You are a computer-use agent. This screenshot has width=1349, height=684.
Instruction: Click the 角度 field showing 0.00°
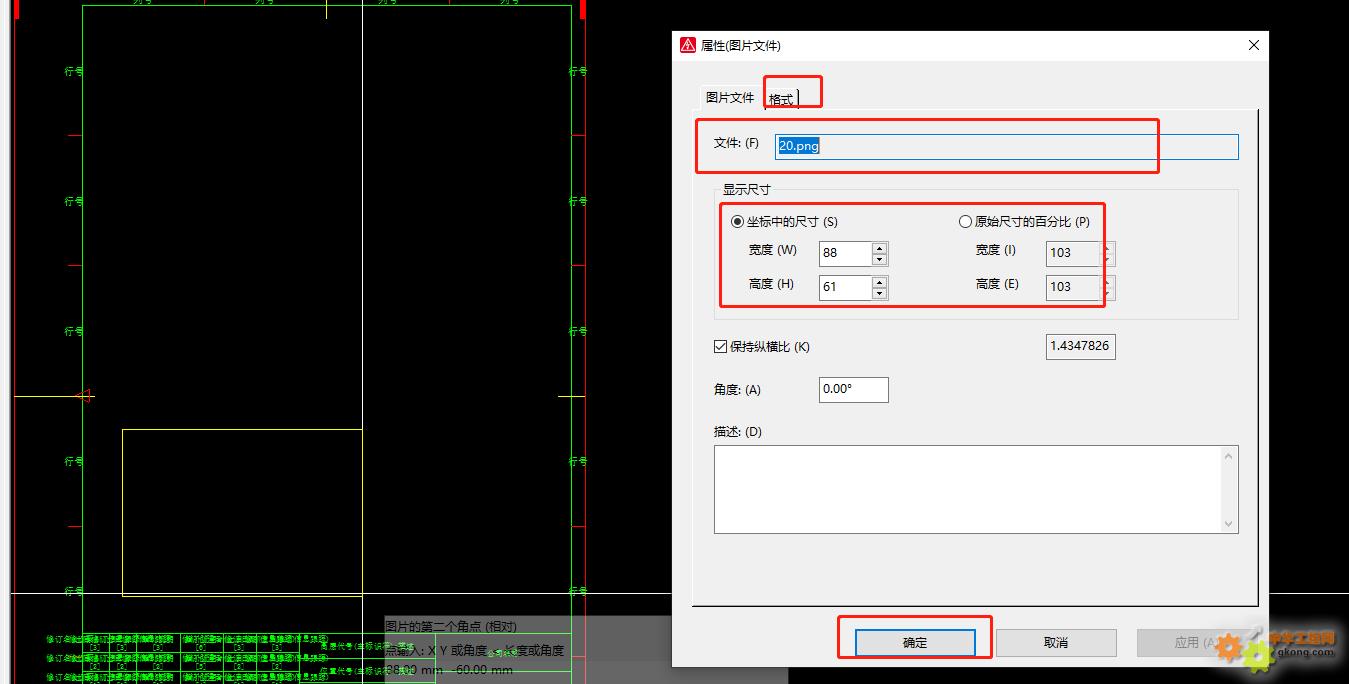[x=852, y=389]
